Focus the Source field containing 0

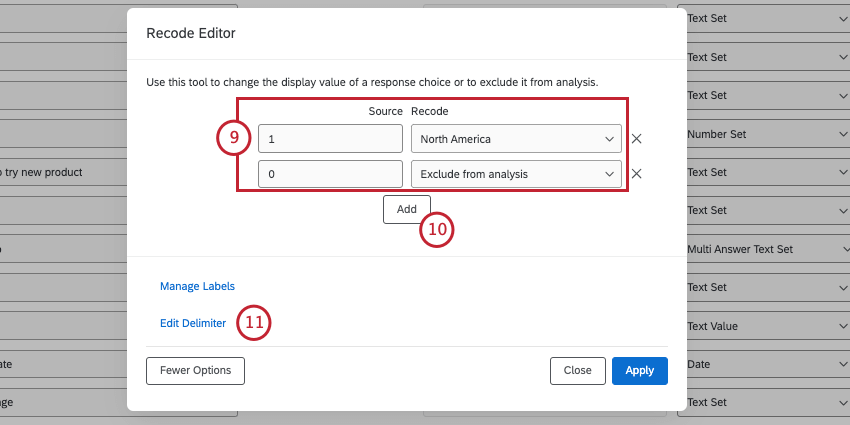pyautogui.click(x=330, y=174)
